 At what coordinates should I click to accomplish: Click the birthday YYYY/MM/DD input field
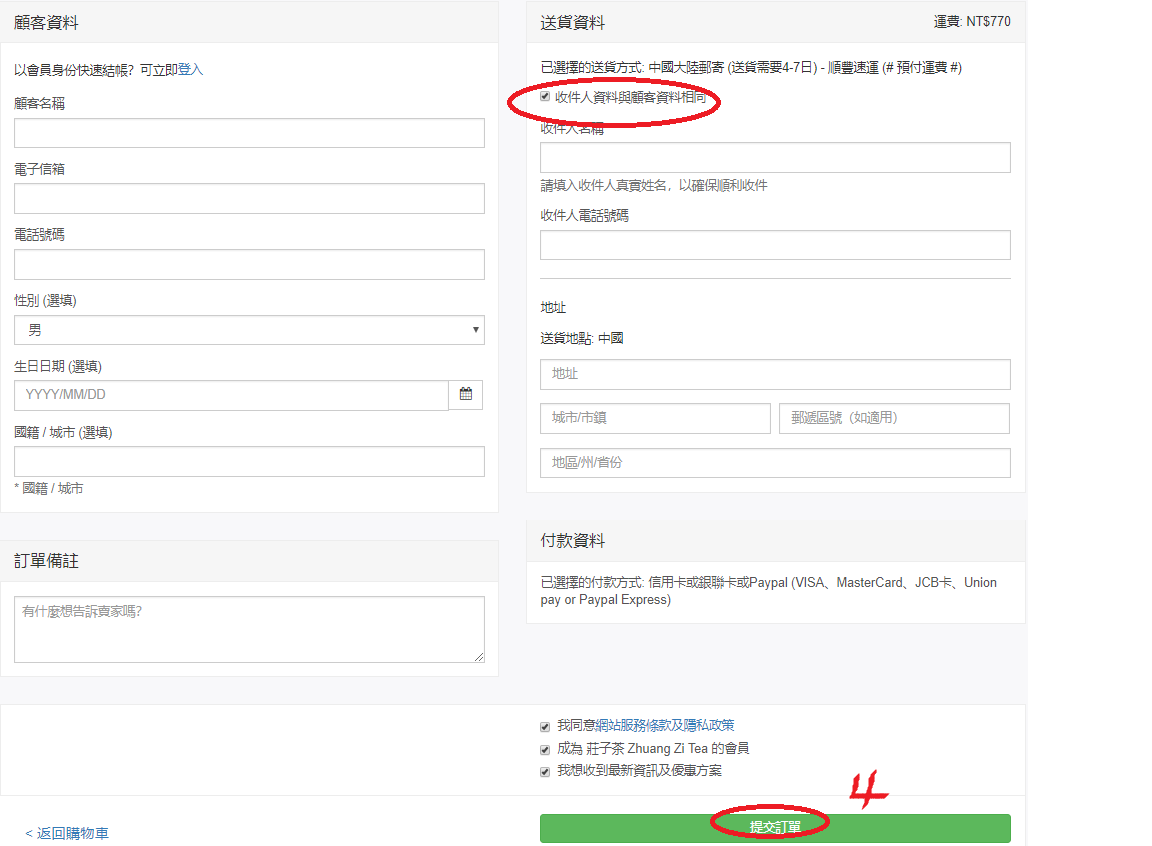coord(231,395)
